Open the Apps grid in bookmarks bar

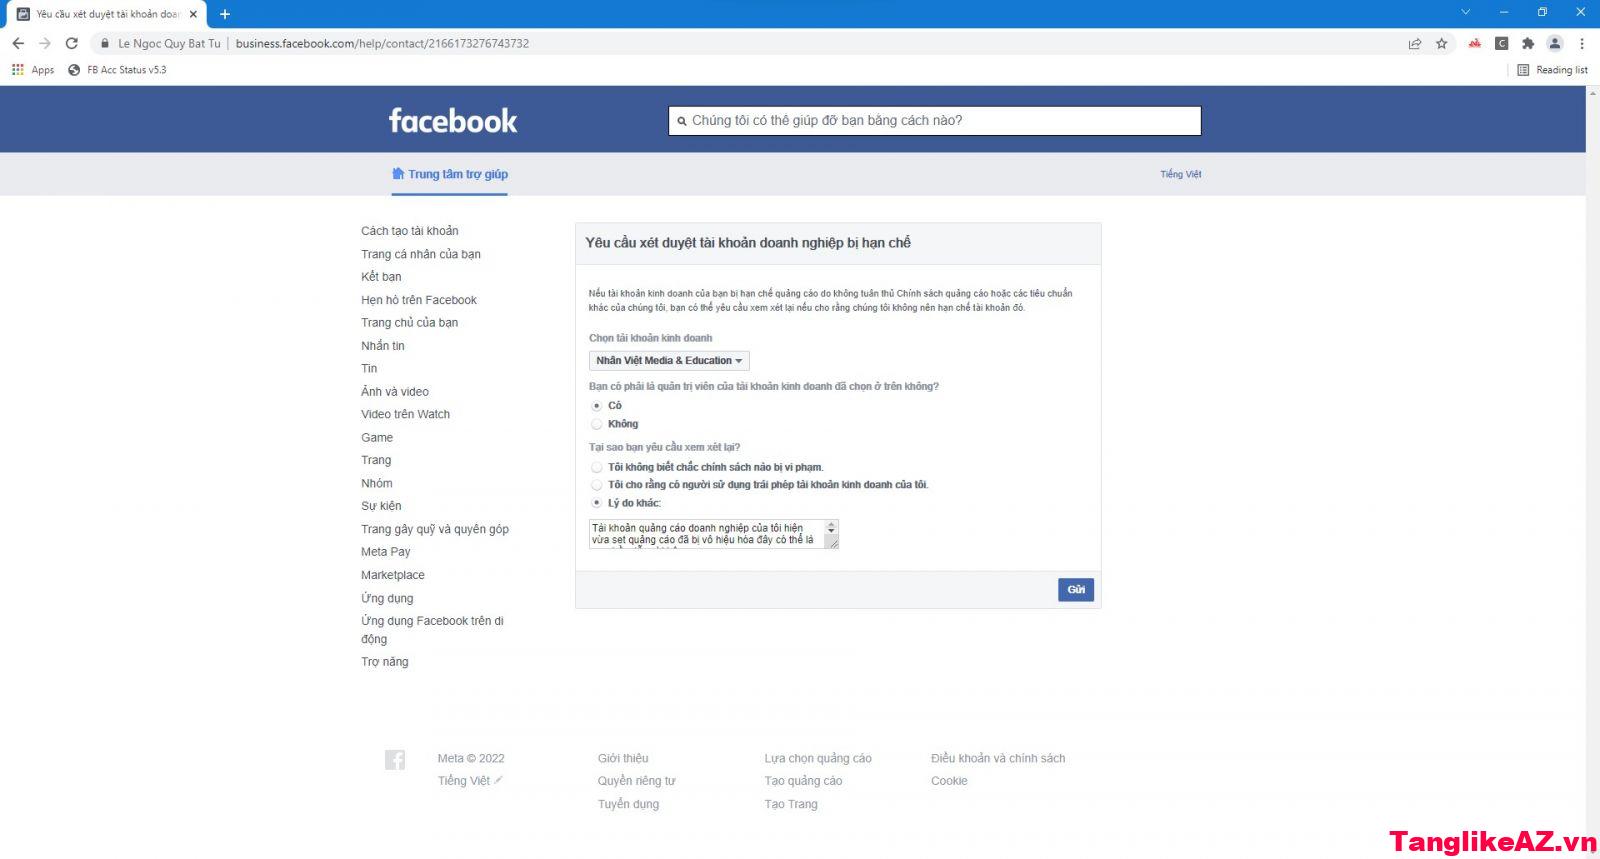point(18,70)
